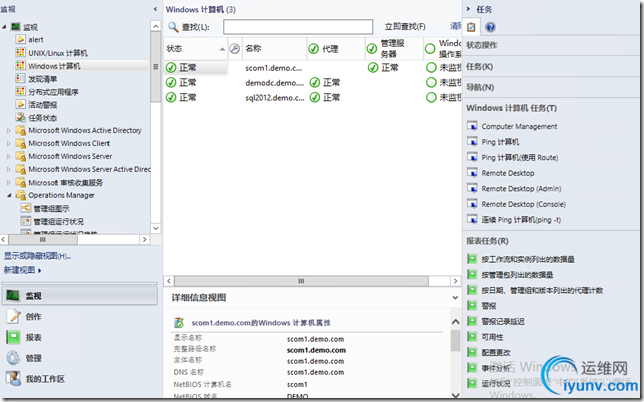The height and width of the screenshot is (402, 644).
Task: Open 按工作流和实例列出的数据量 report
Action: [x=528, y=260]
